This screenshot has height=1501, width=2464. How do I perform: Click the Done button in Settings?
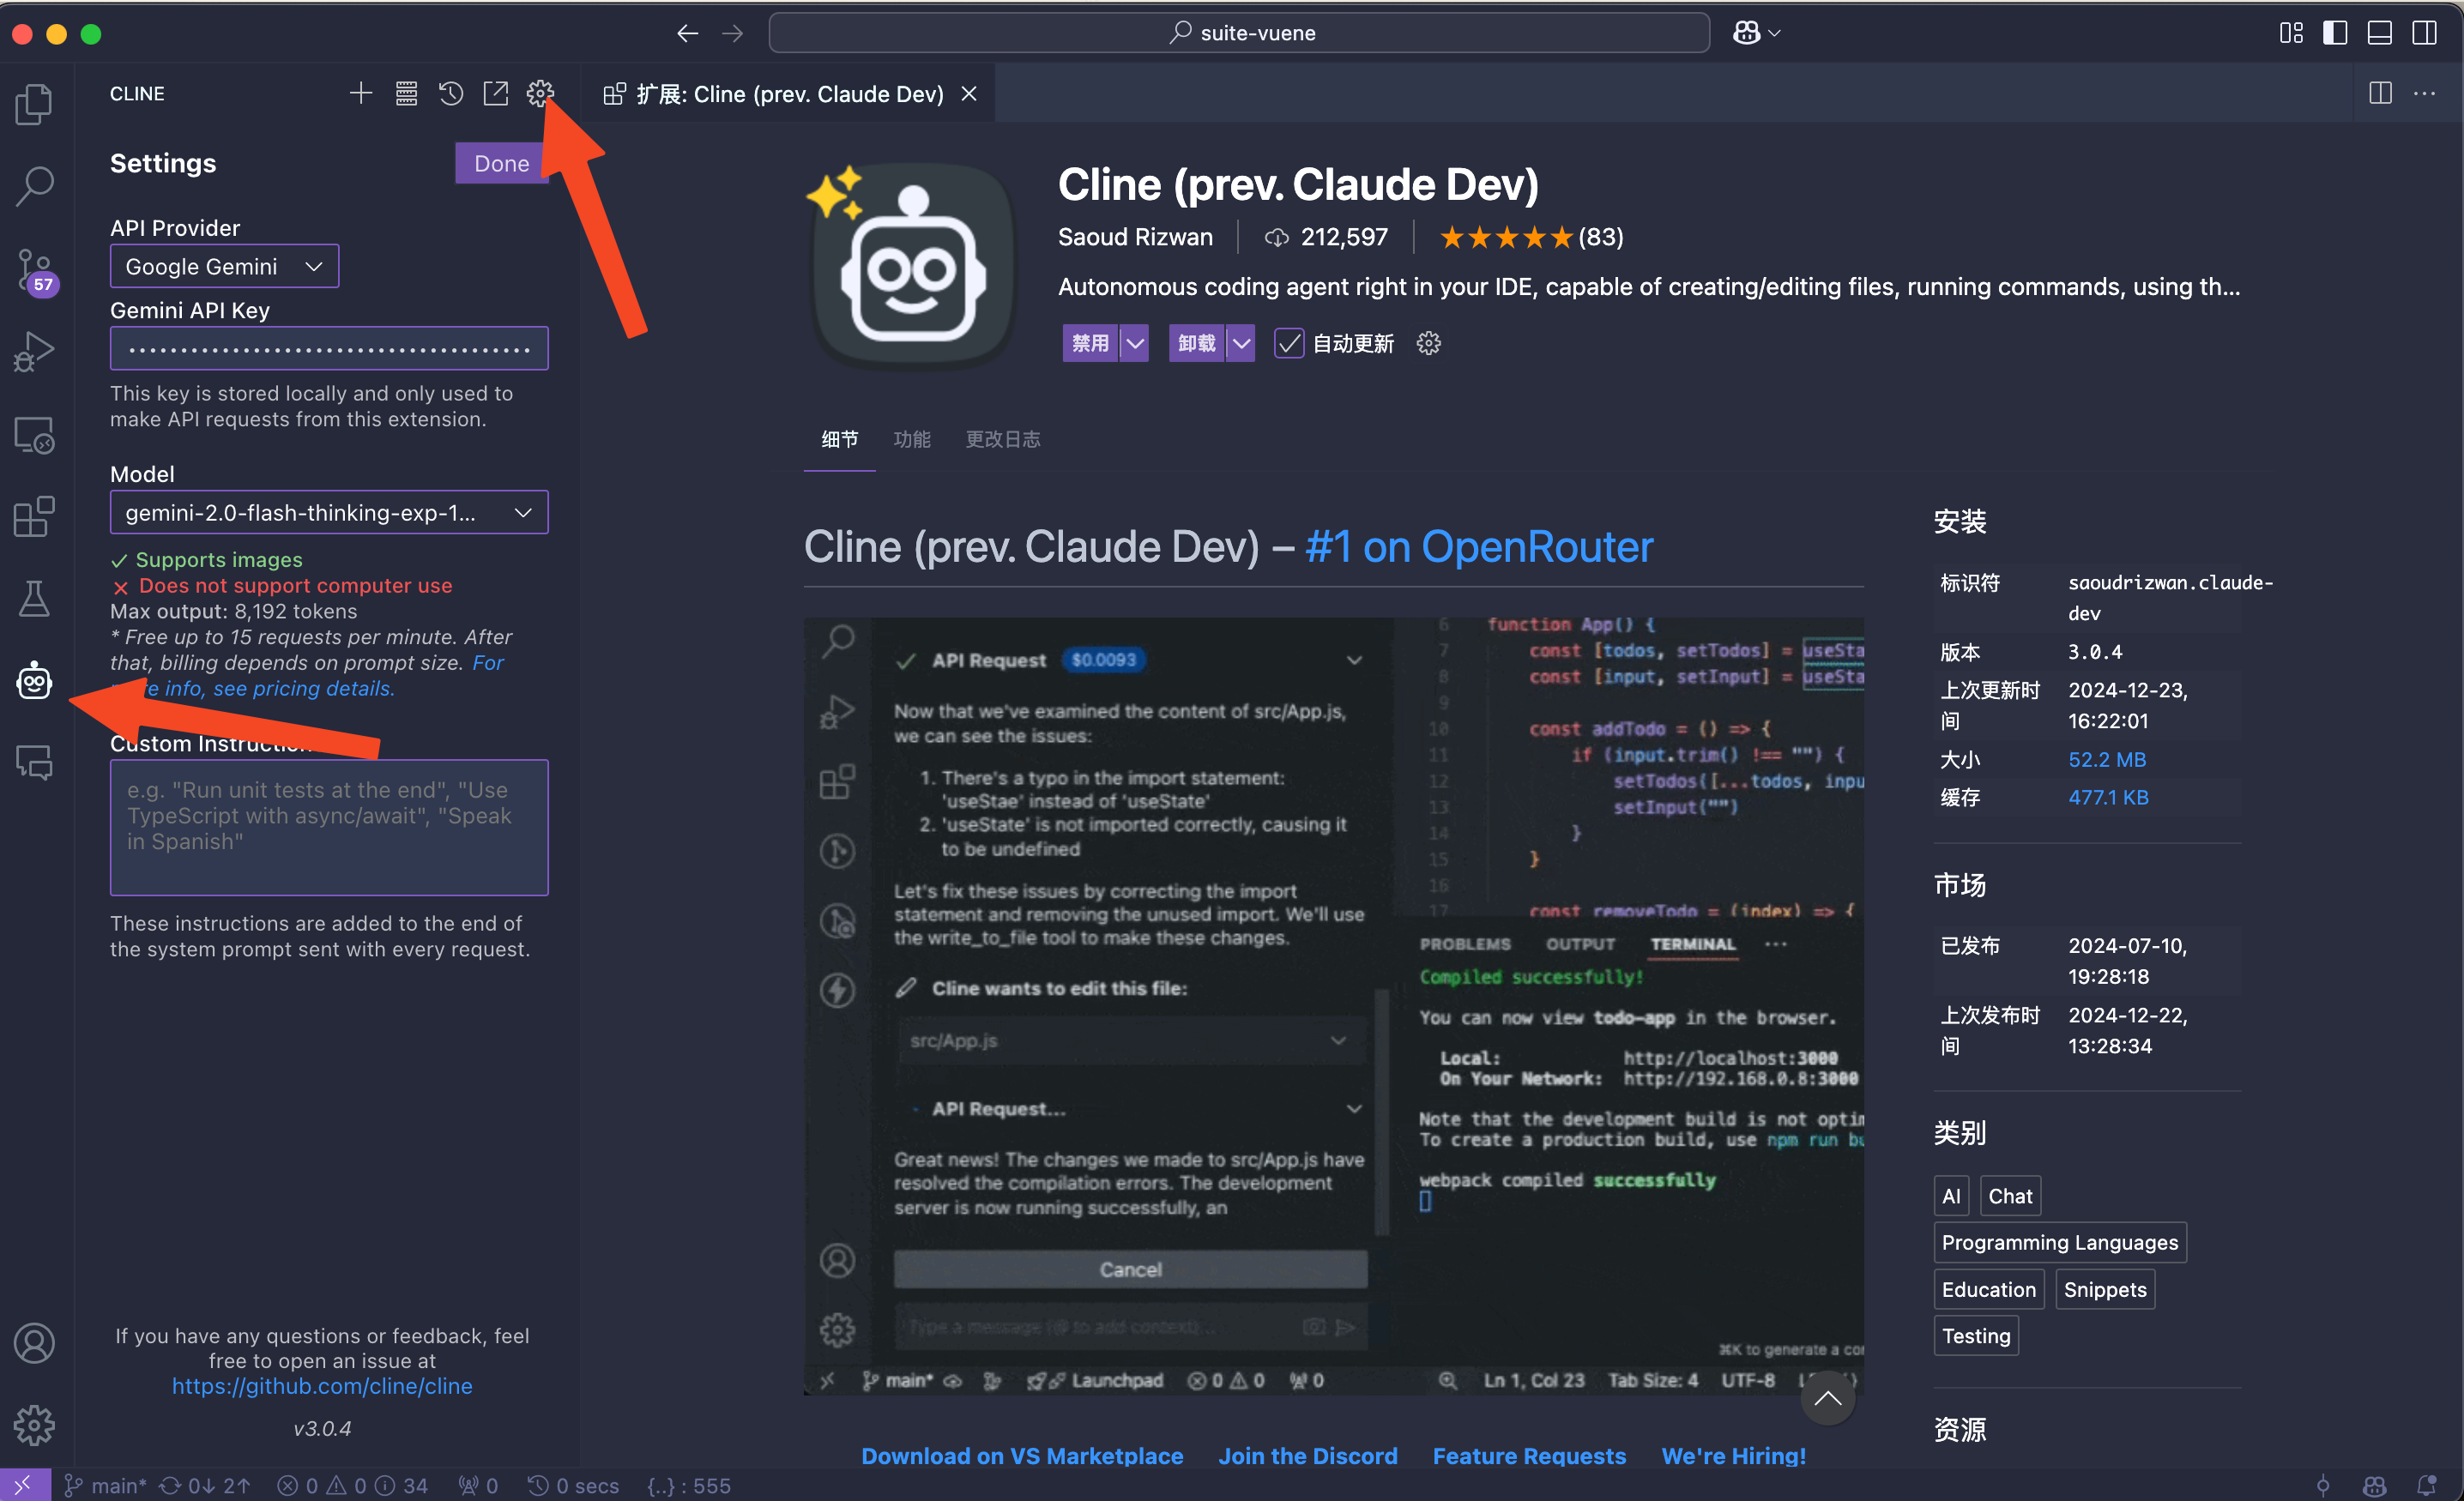[501, 163]
